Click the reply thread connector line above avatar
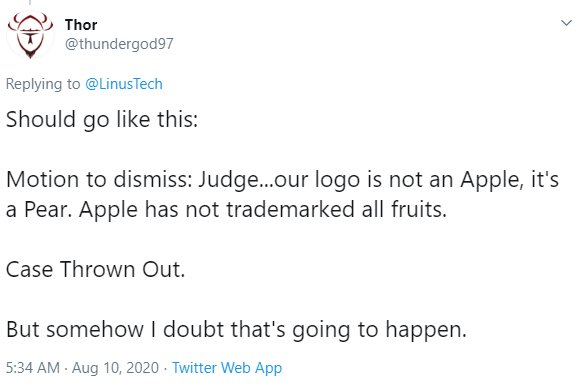This screenshot has height=390, width=586. pyautogui.click(x=30, y=3)
